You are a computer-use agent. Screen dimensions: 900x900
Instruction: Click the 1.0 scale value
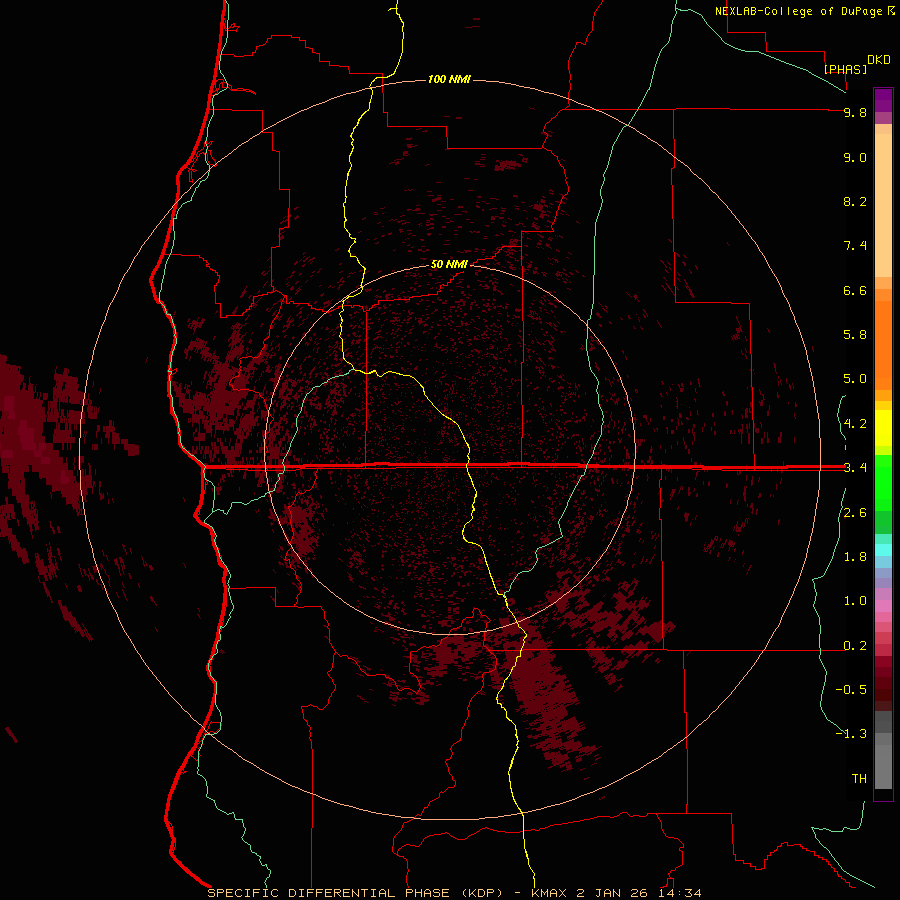point(855,601)
